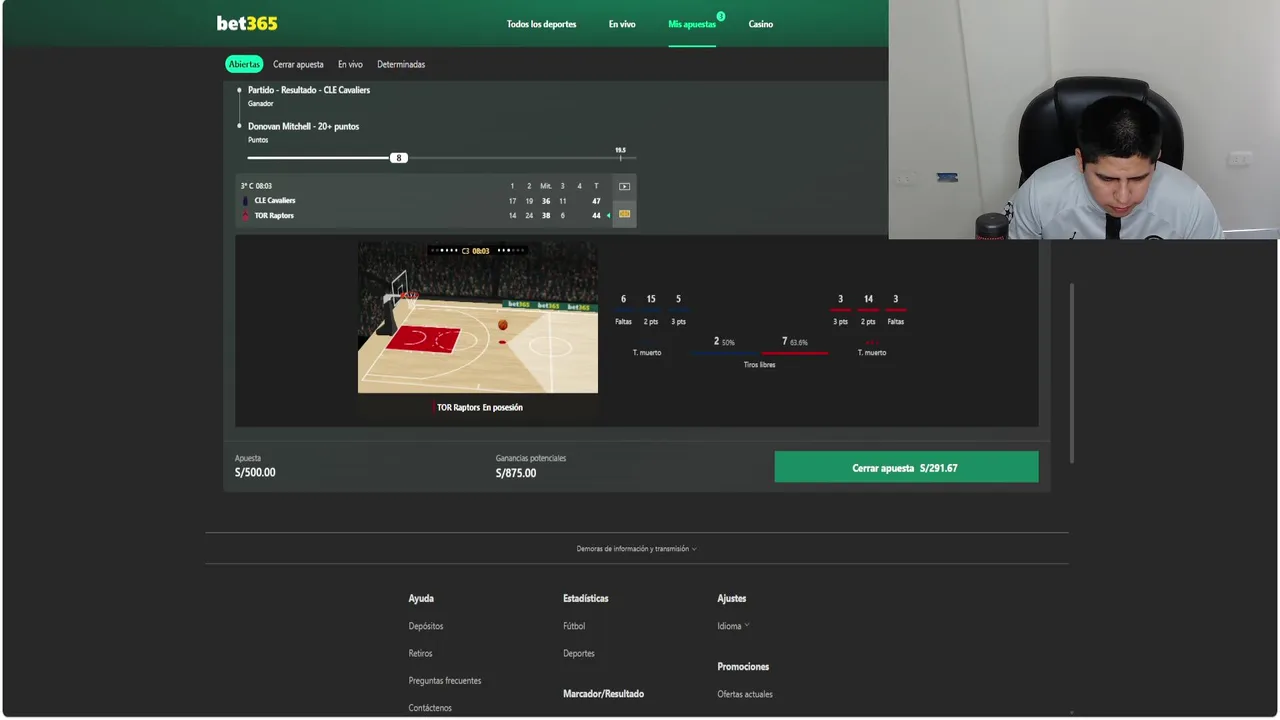Go to Todos los deportes
The image size is (1280, 720).
[541, 24]
